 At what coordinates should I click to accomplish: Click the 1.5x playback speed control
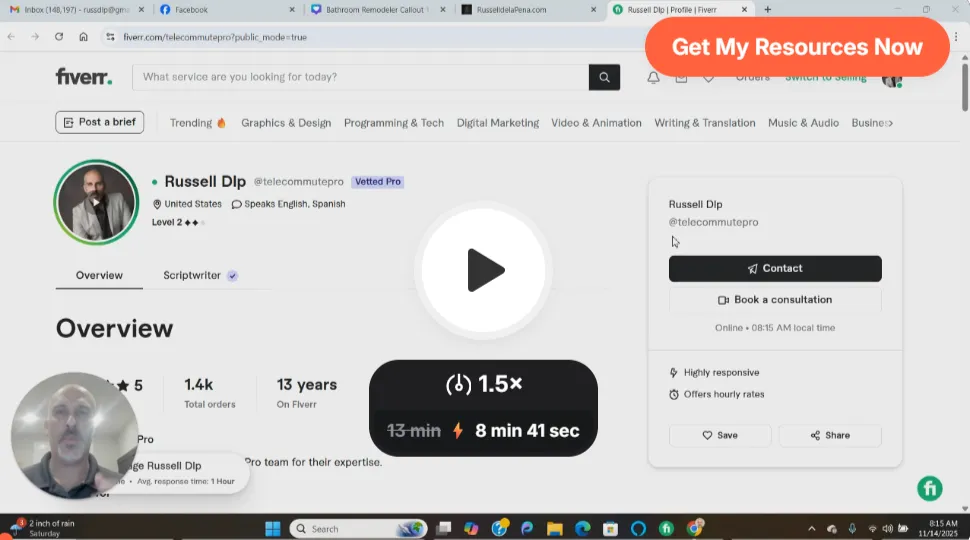[483, 384]
